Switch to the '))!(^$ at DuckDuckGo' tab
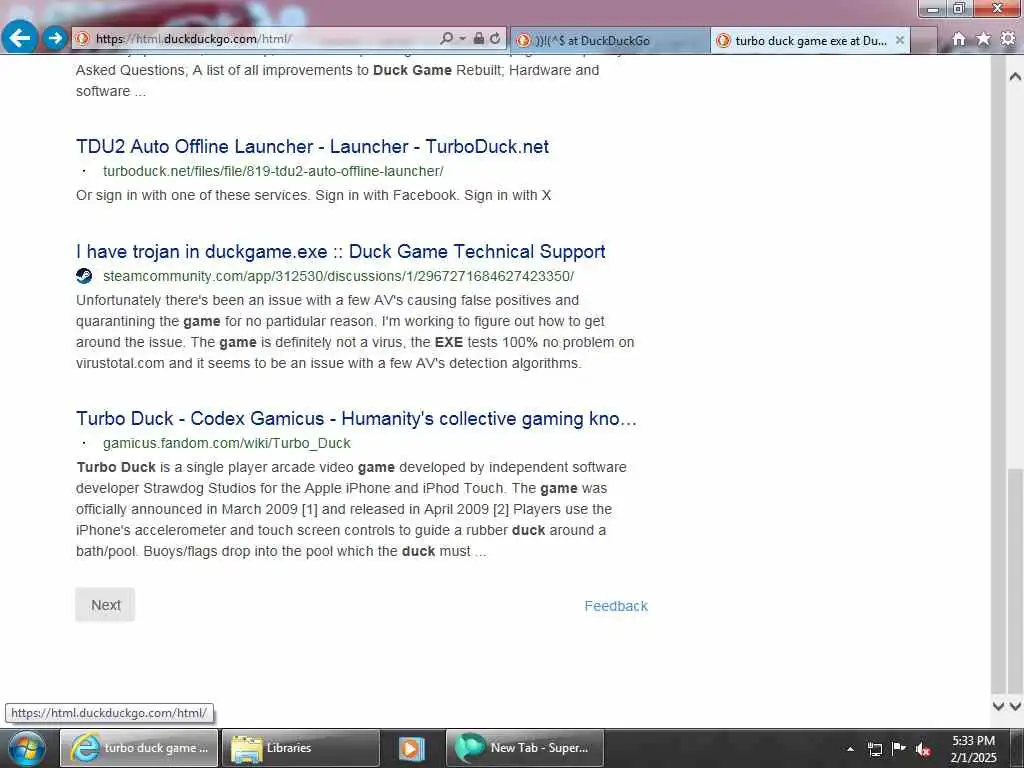 coord(609,40)
